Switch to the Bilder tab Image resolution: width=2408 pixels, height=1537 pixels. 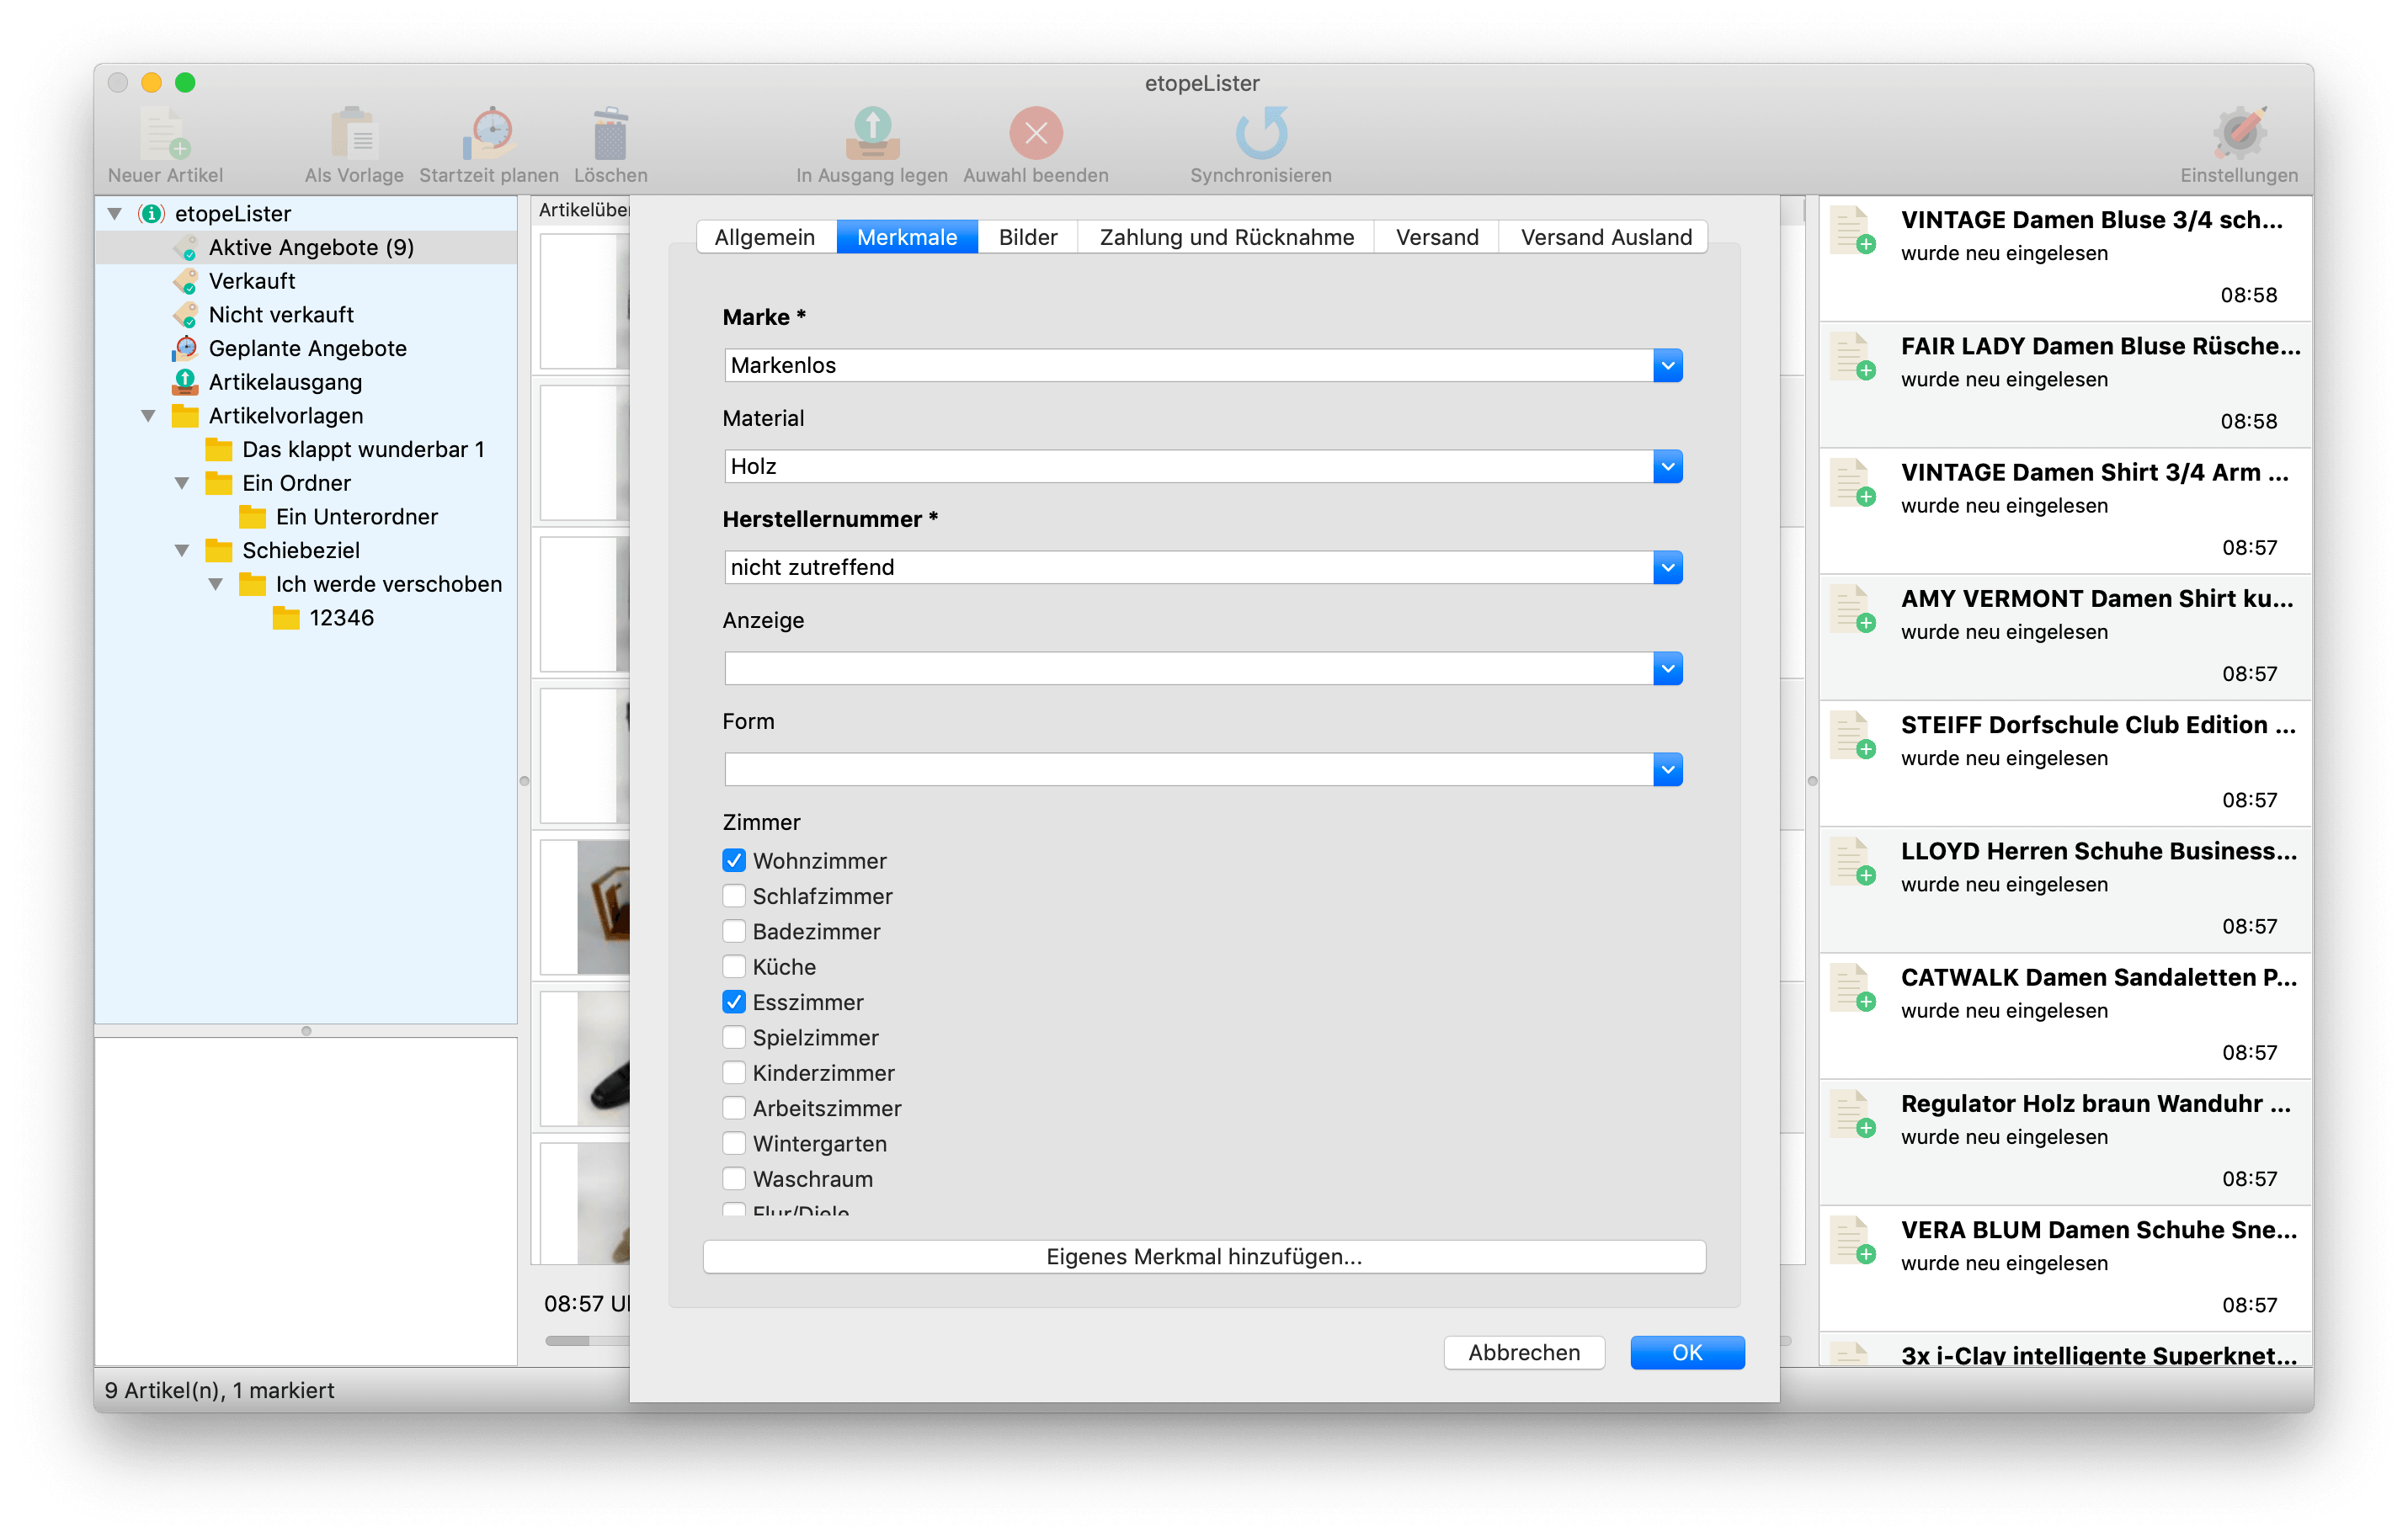1027,238
